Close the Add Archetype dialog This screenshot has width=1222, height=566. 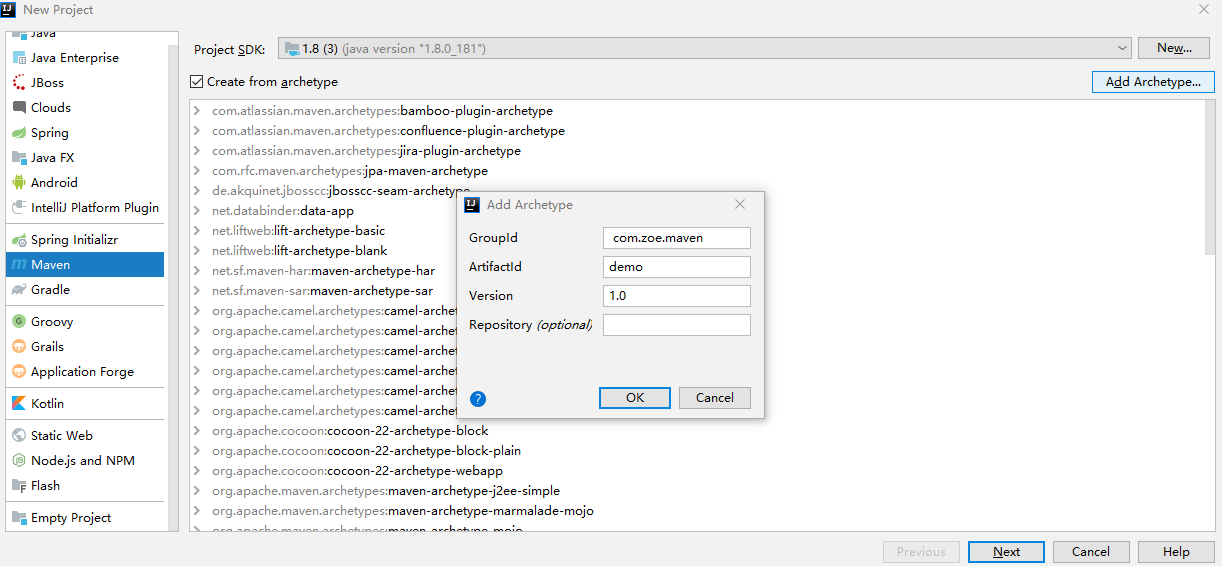[x=740, y=204]
